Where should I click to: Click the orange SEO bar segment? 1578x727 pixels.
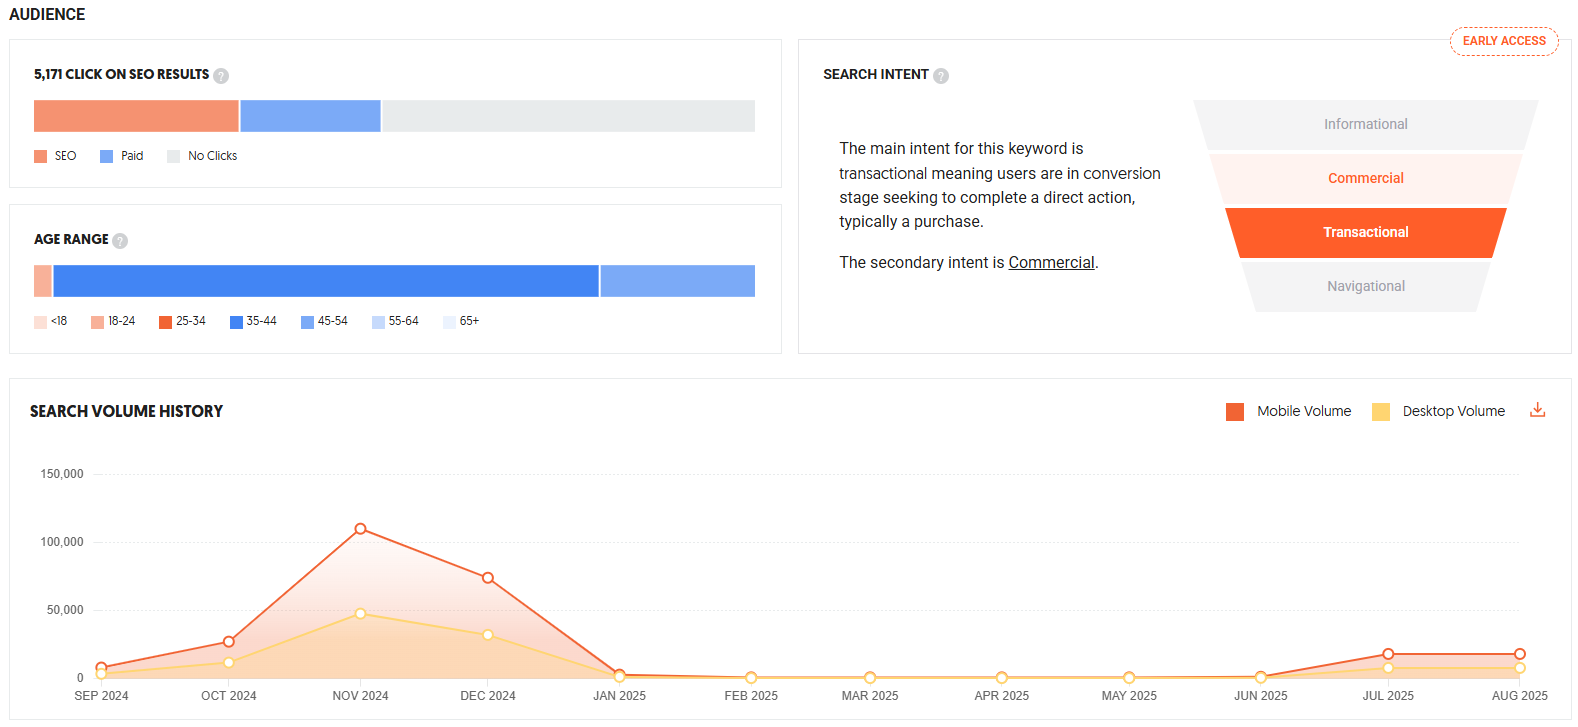136,116
